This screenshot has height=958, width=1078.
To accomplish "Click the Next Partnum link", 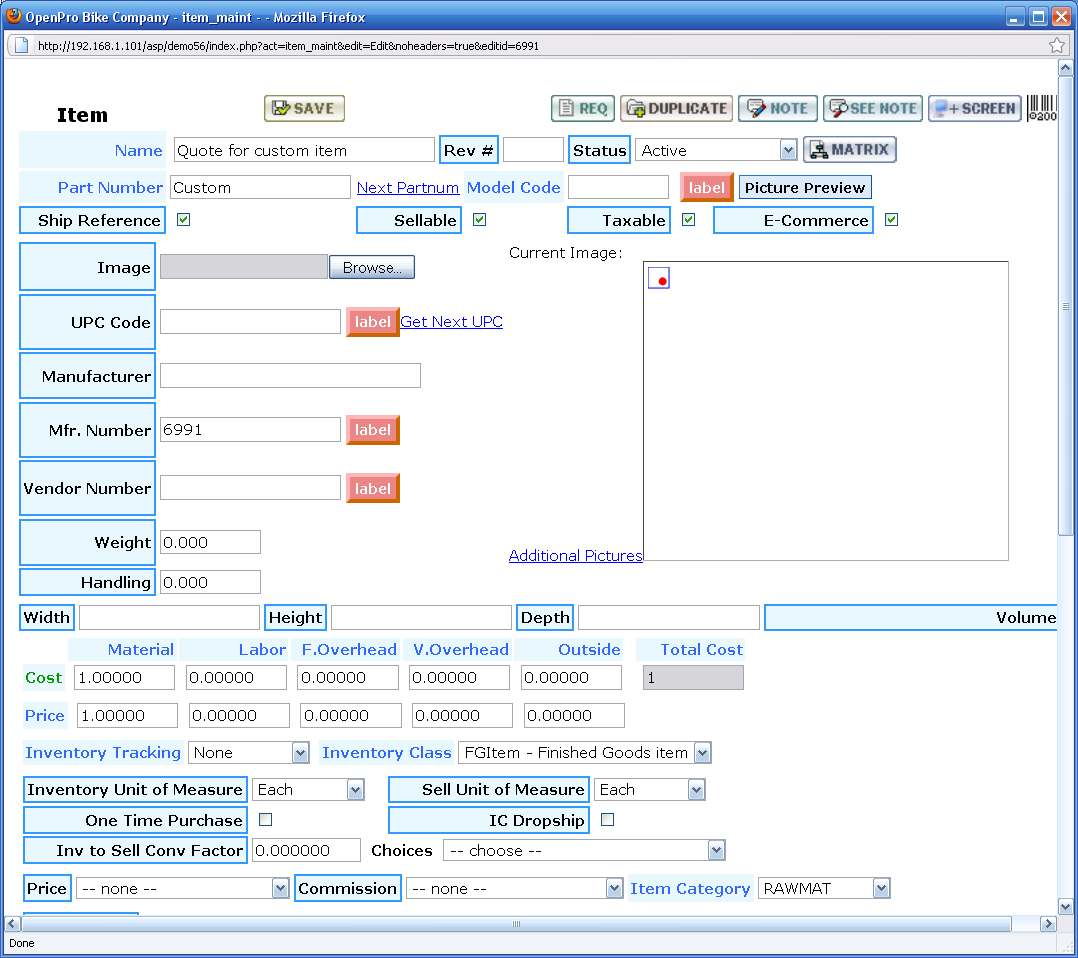I will pos(408,187).
